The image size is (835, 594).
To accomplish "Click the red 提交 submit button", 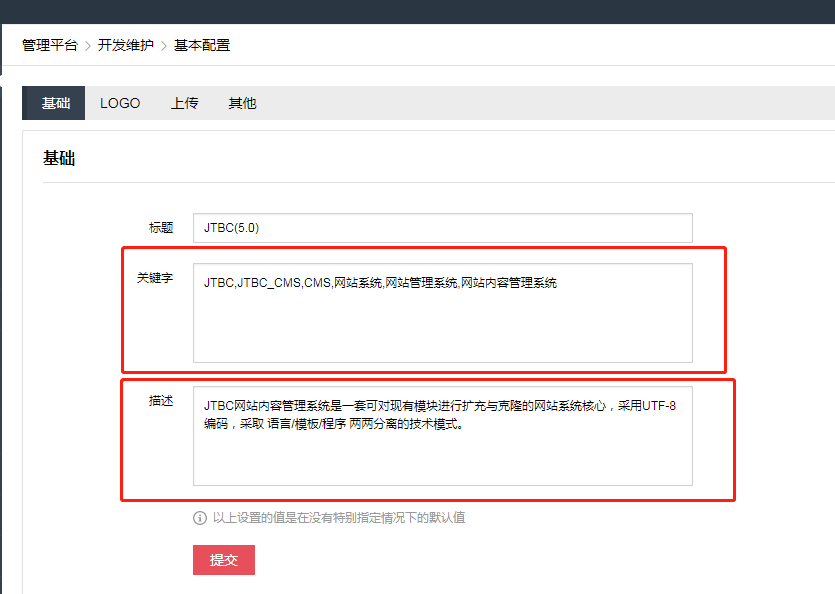I will click(224, 560).
